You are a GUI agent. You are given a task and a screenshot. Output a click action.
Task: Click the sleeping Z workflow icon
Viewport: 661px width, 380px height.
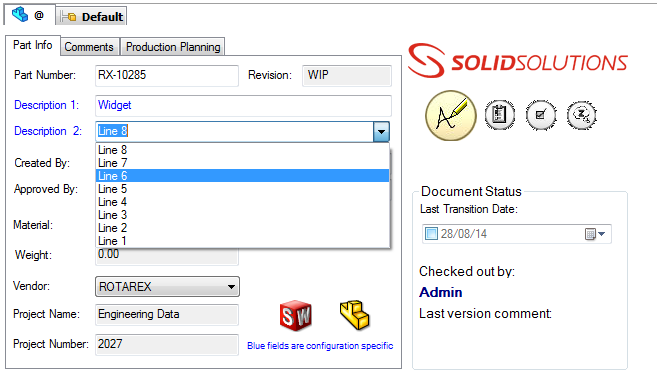(582, 115)
